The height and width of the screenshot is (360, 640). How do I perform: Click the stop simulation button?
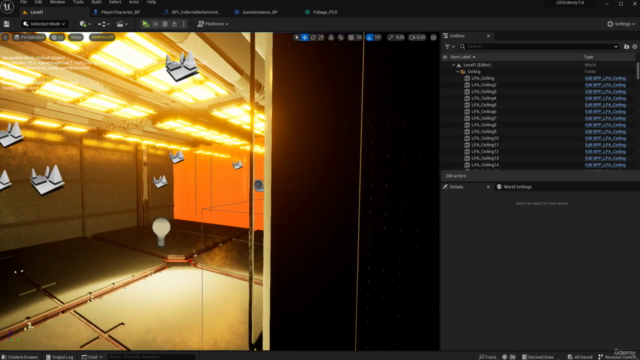(x=165, y=24)
